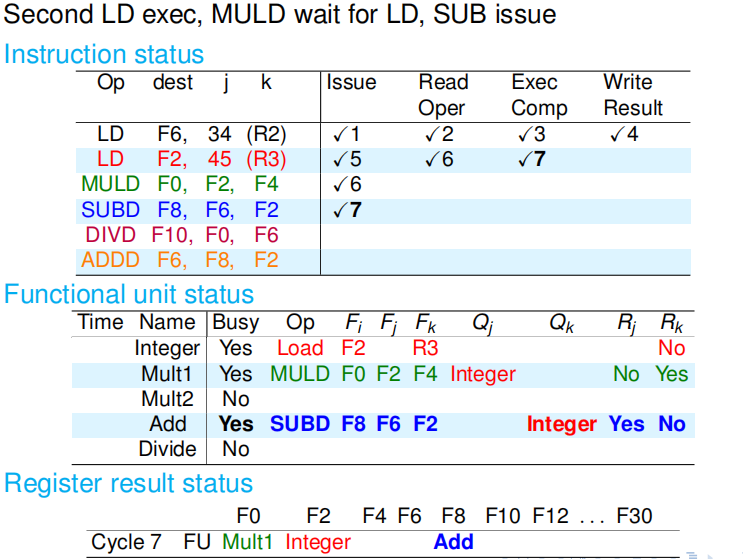The image size is (743, 559).
Task: Click the bold checkmark 7 in Issue column
Action: tap(348, 210)
